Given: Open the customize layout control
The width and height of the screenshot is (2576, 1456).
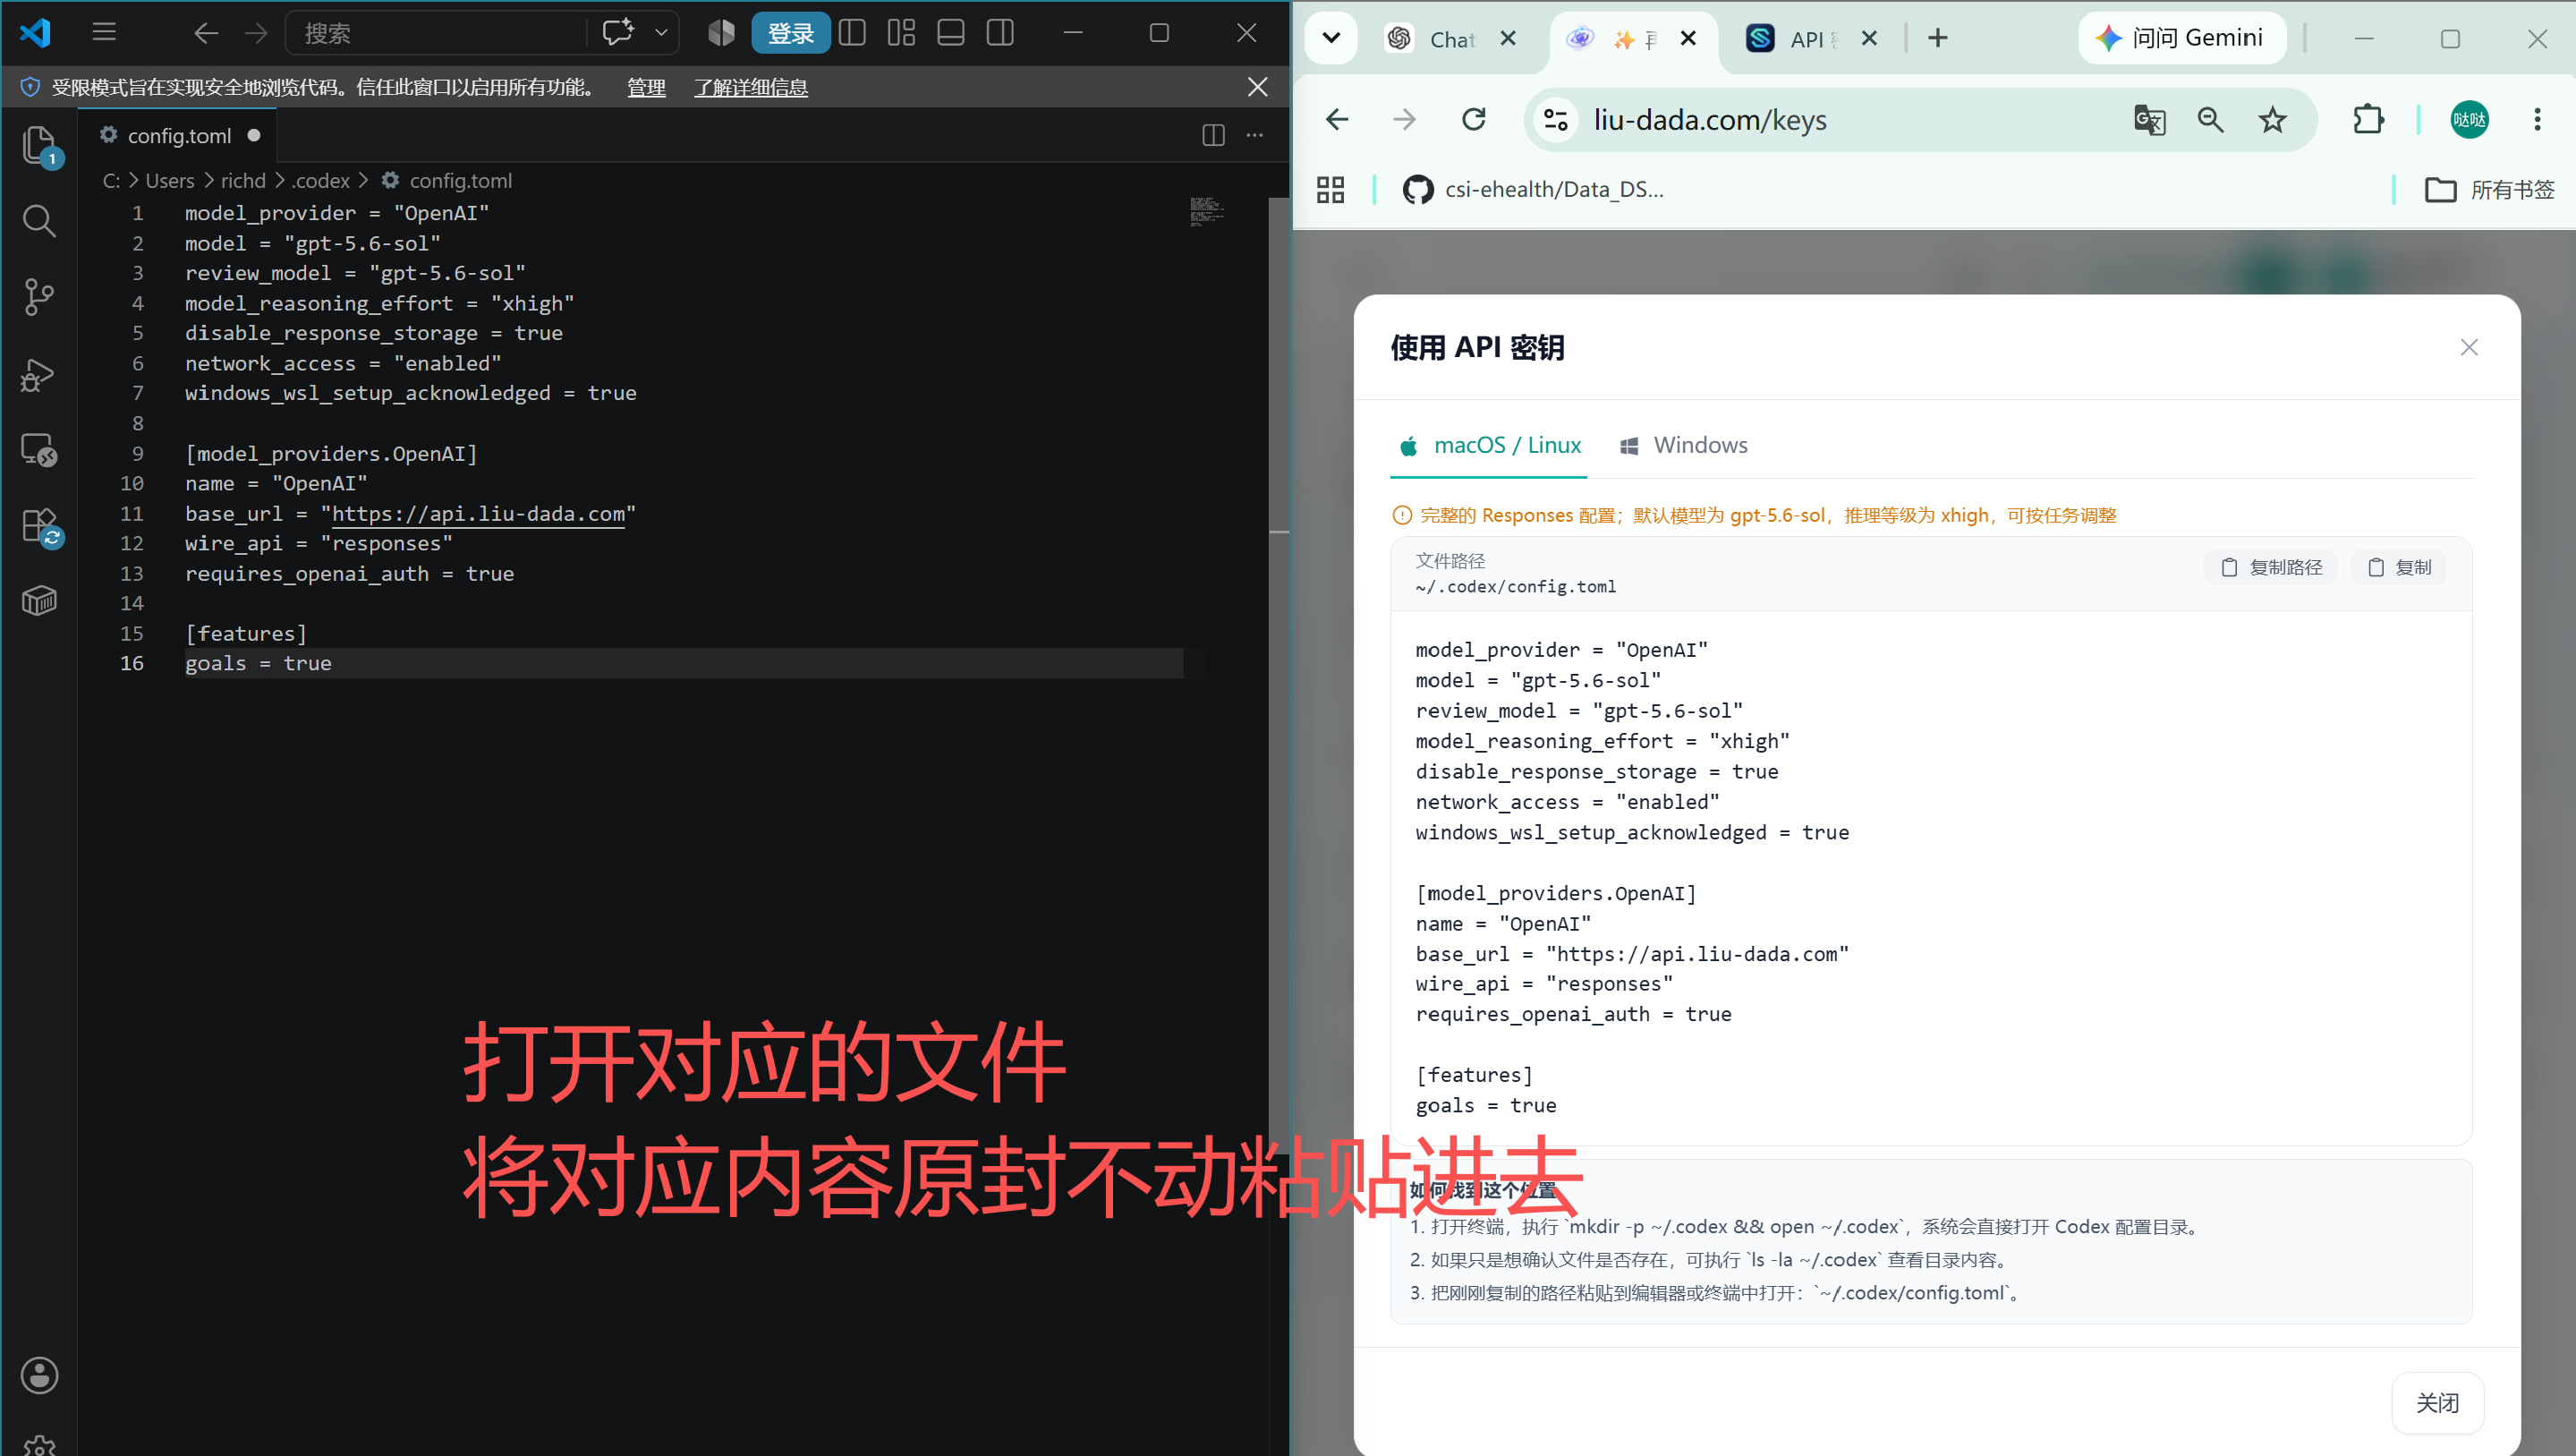Looking at the screenshot, I should 901,33.
